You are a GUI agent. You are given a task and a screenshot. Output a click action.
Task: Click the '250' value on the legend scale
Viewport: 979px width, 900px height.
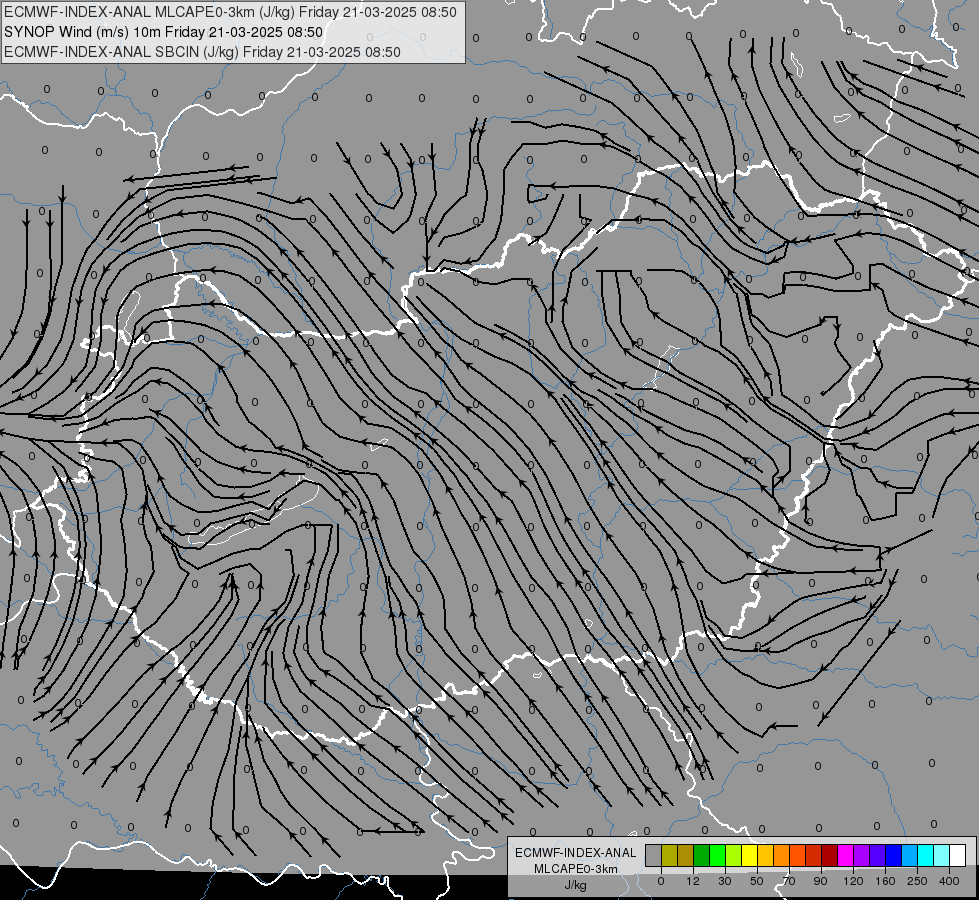(x=917, y=881)
